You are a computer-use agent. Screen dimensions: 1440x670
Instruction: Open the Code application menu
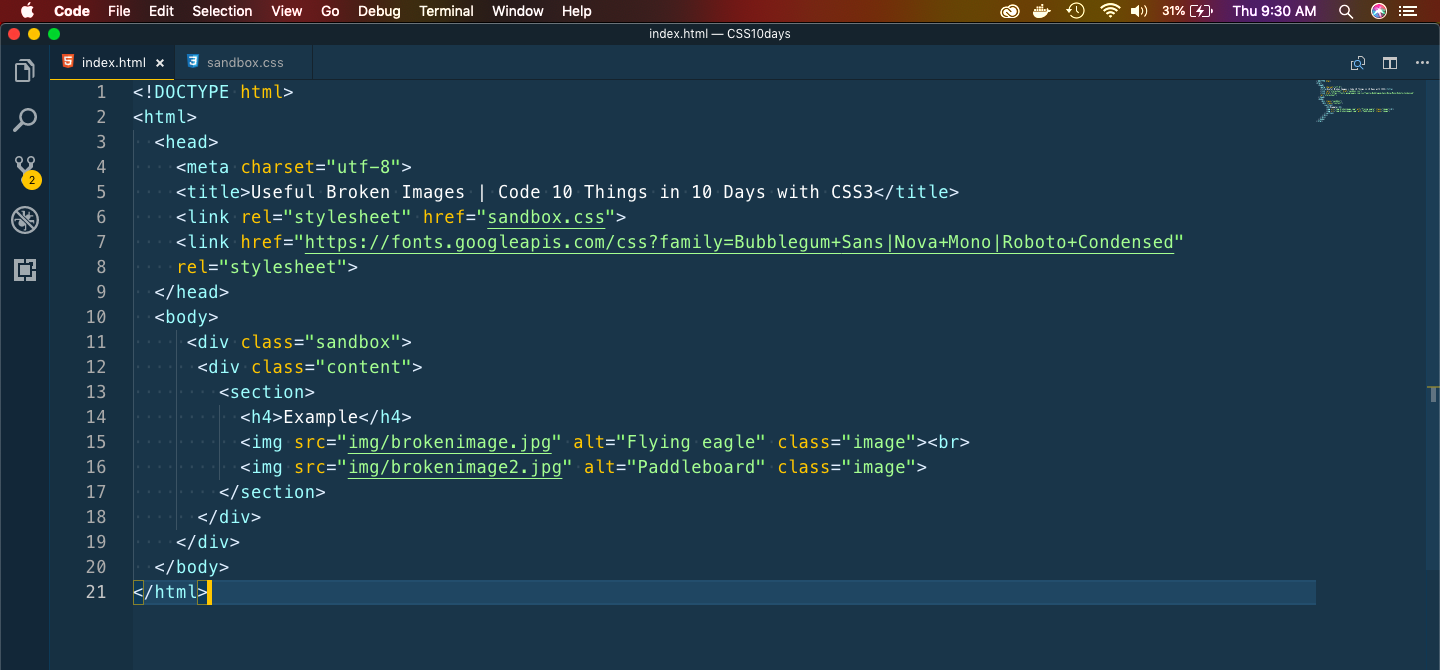pos(71,11)
